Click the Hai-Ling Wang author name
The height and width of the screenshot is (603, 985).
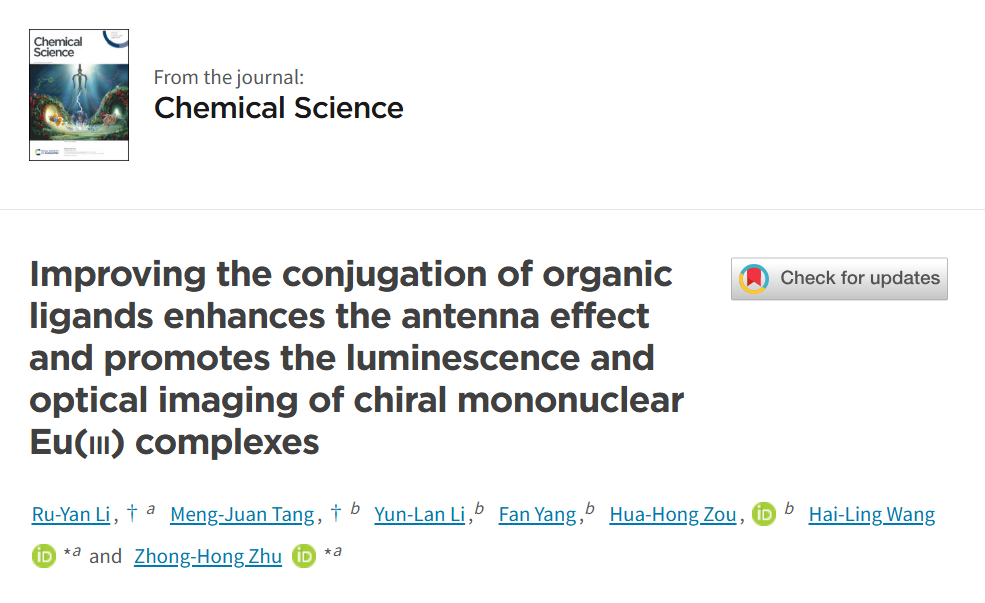click(x=872, y=515)
